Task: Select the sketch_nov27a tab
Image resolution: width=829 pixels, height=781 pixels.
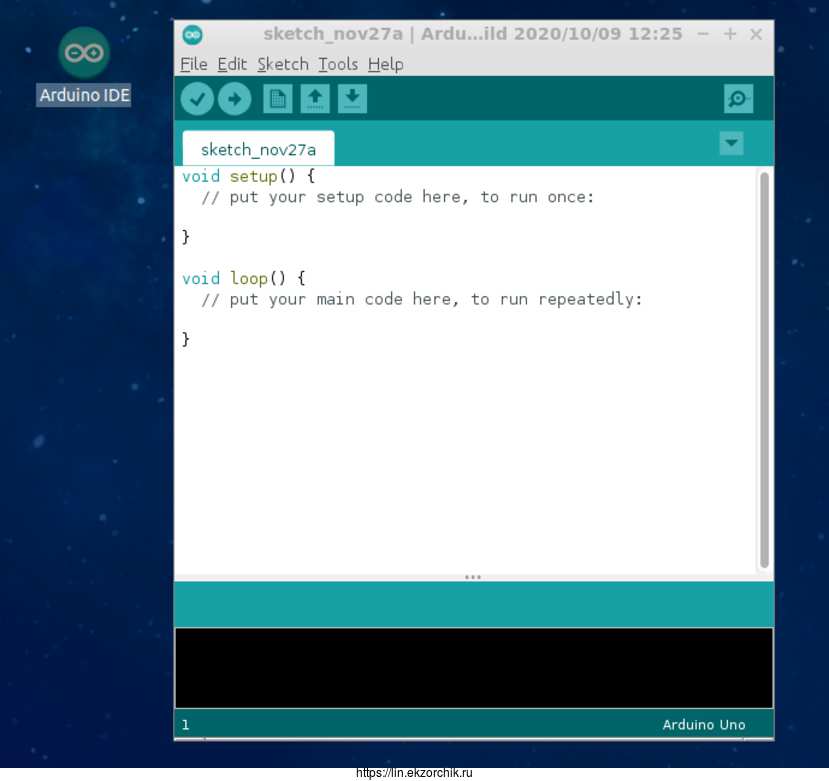Action: point(258,150)
